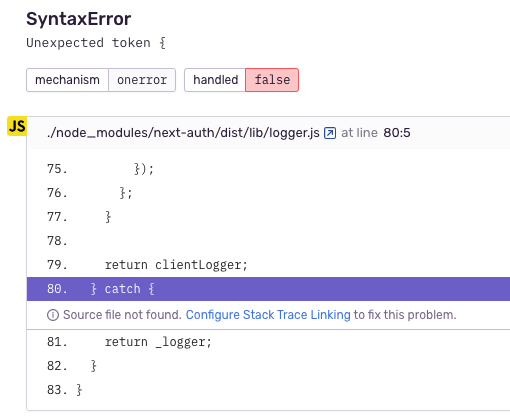Click the 'Unexpected token {' message
The image size is (510, 419).
pyautogui.click(x=96, y=43)
